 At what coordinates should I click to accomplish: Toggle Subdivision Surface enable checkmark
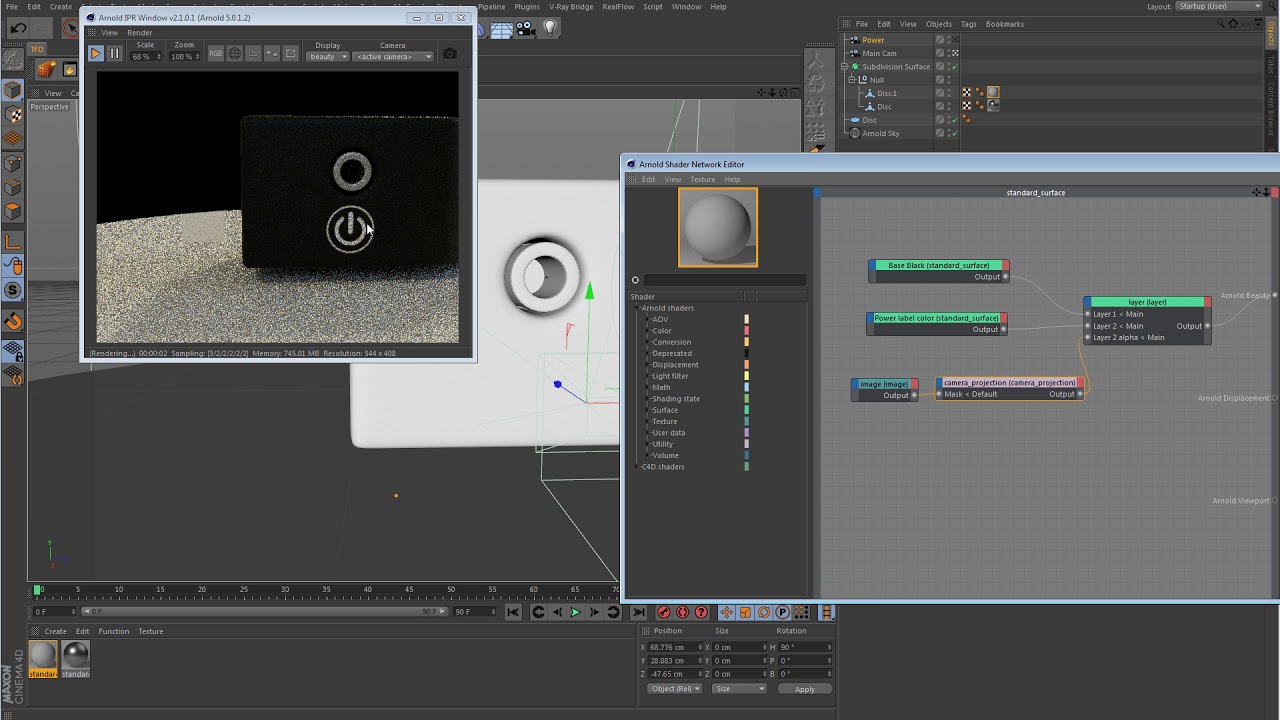pyautogui.click(x=955, y=66)
